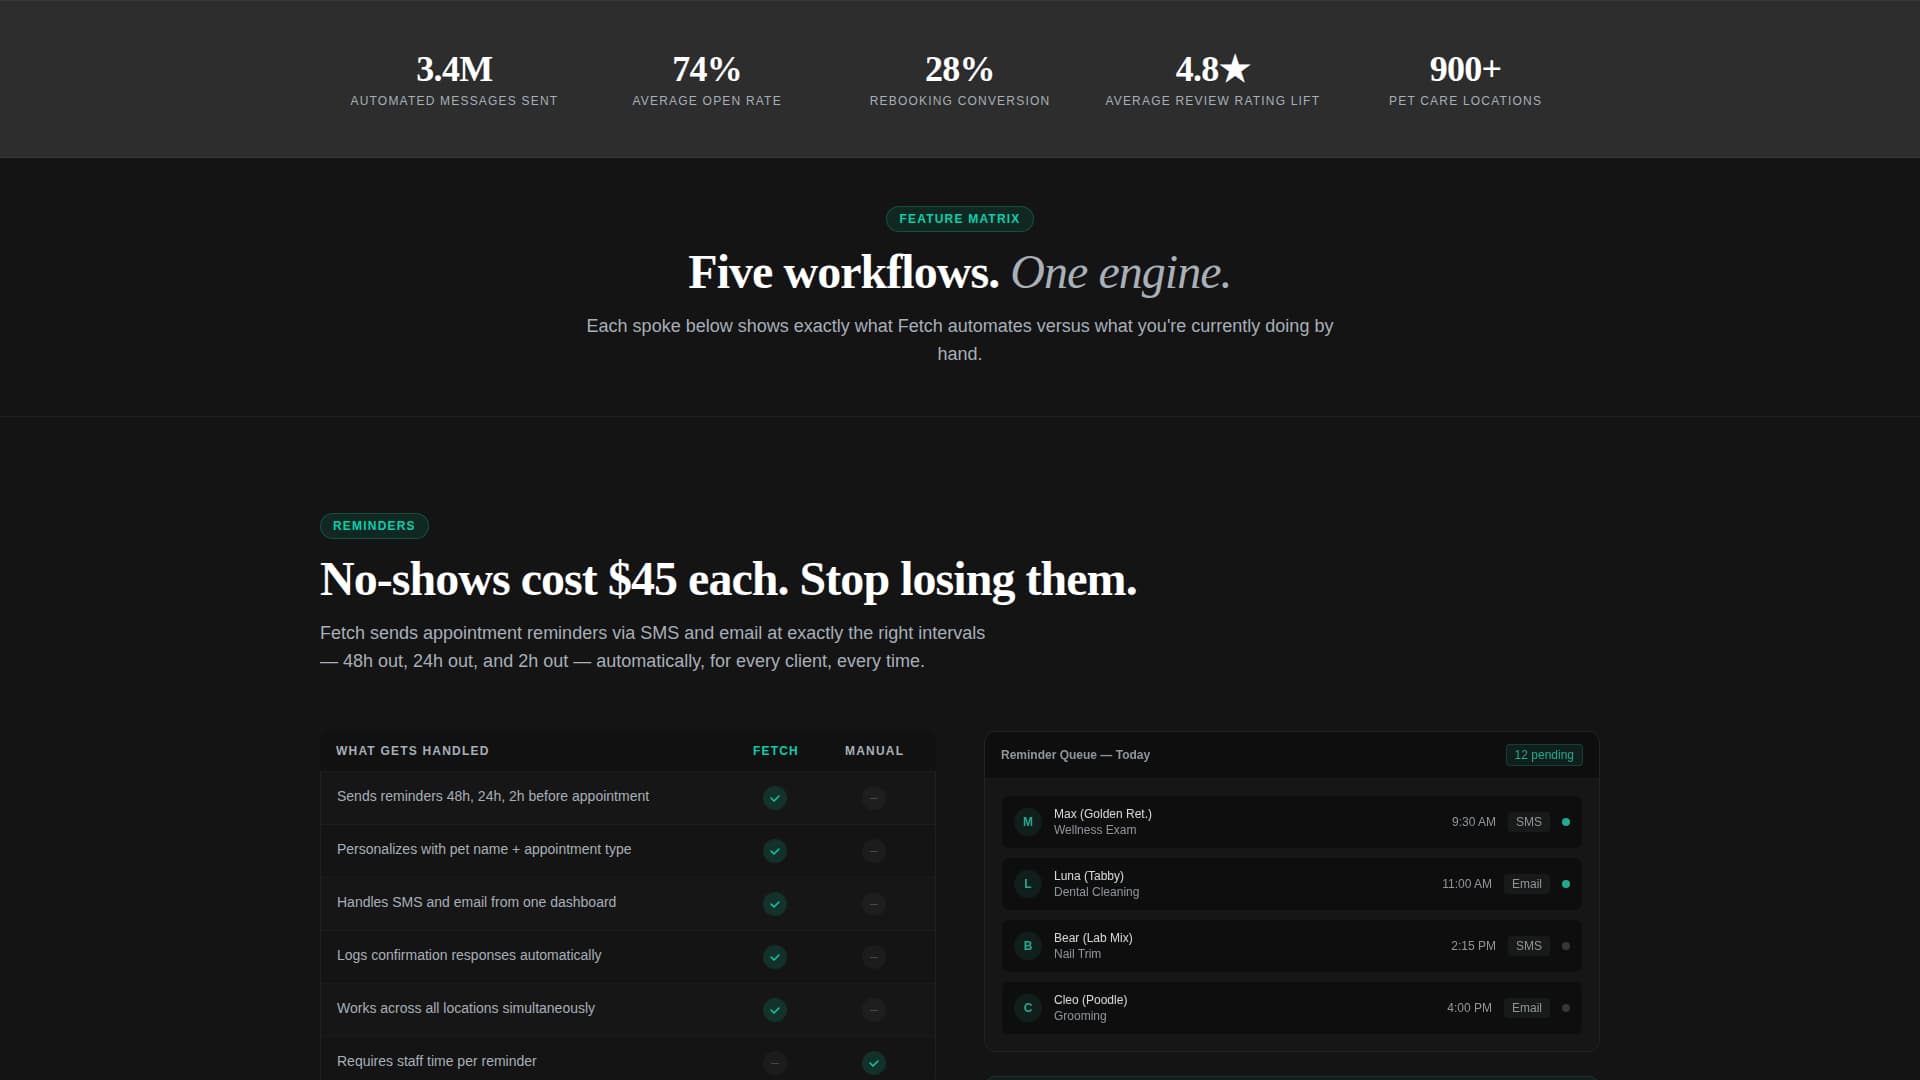Click Fetch checkmark for 'Handles SMS and email' row
The height and width of the screenshot is (1080, 1920).
click(x=775, y=904)
